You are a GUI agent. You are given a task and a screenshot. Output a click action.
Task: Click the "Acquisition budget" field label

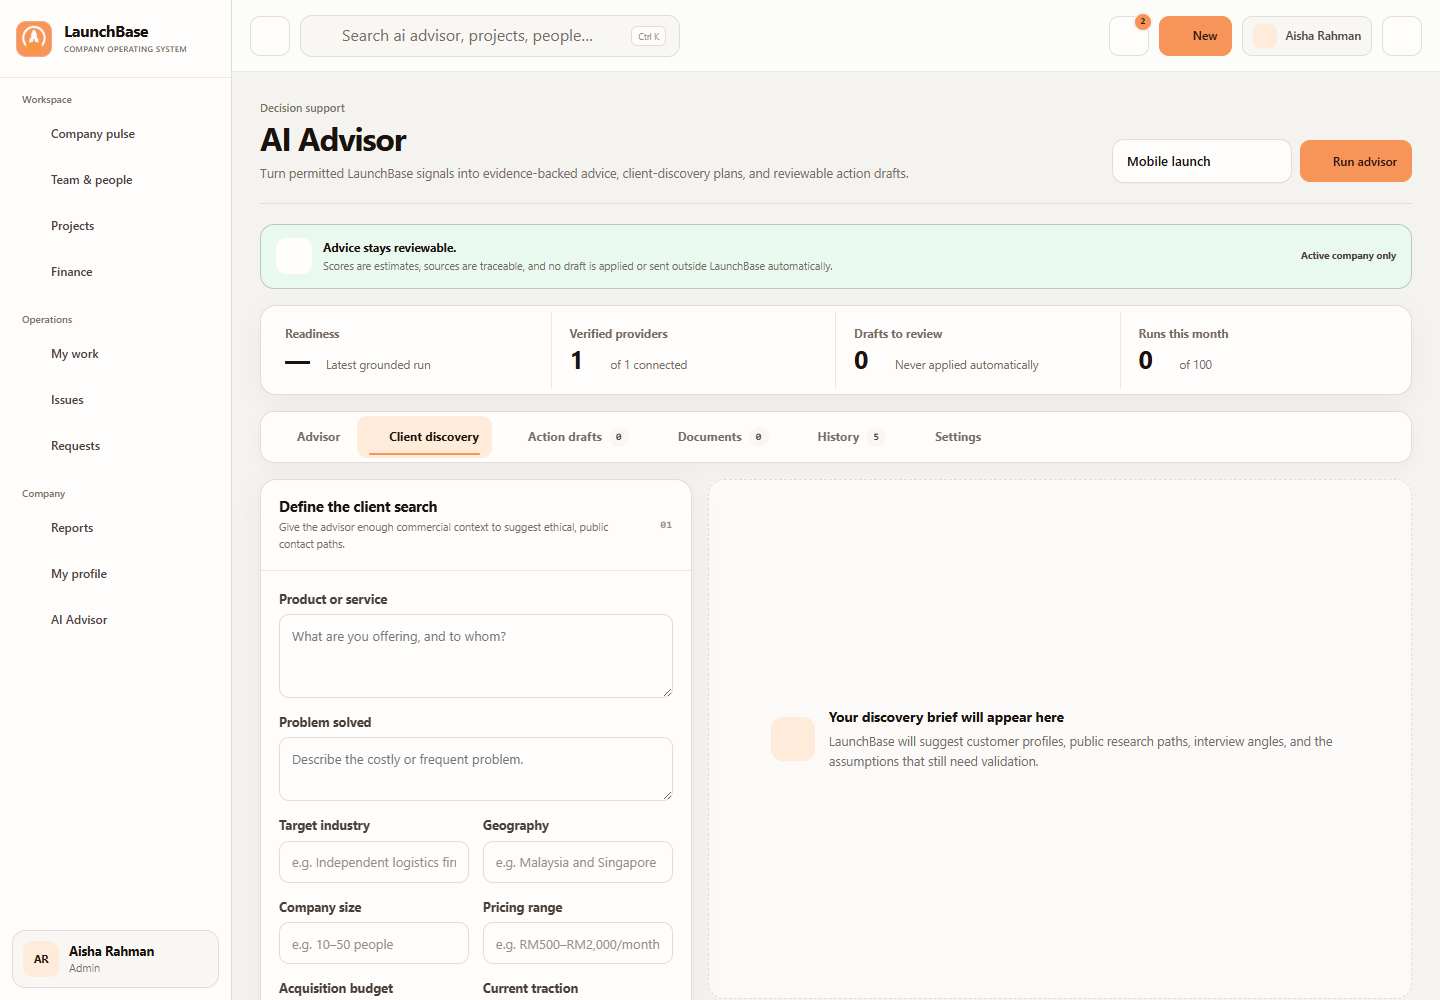tap(336, 988)
